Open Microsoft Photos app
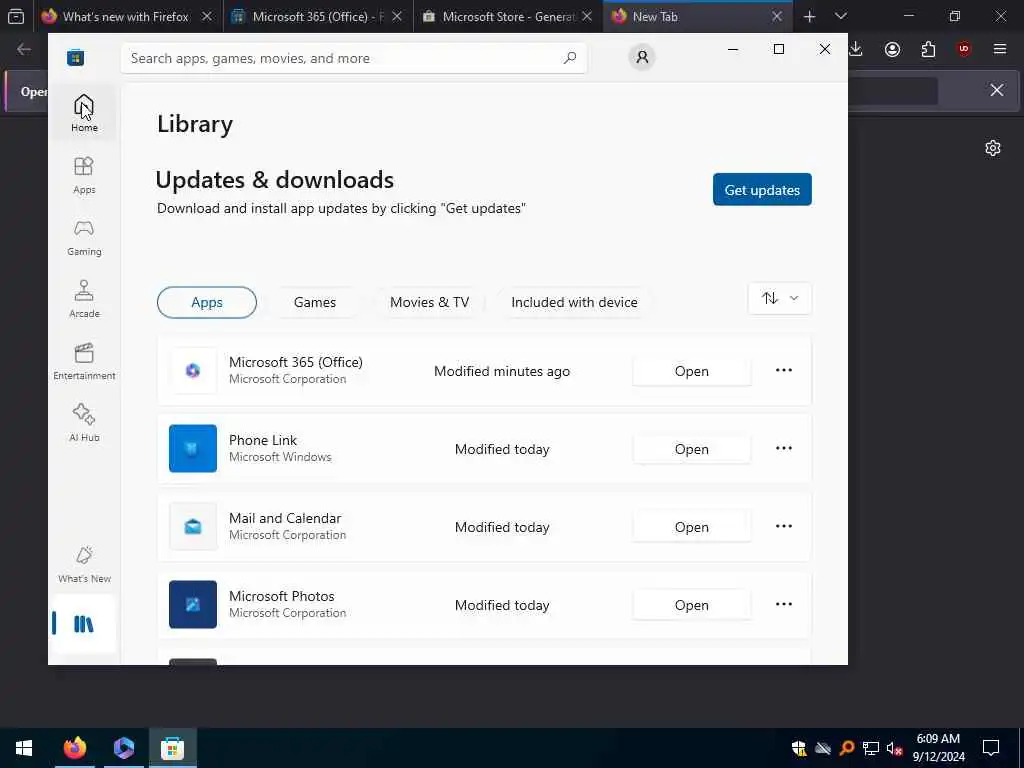 (x=692, y=605)
